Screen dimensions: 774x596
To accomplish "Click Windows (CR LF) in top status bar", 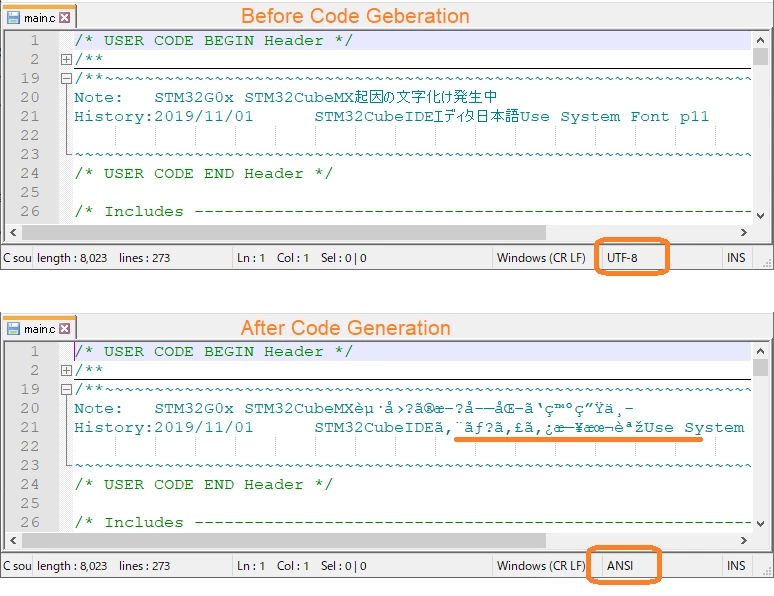I will click(541, 258).
